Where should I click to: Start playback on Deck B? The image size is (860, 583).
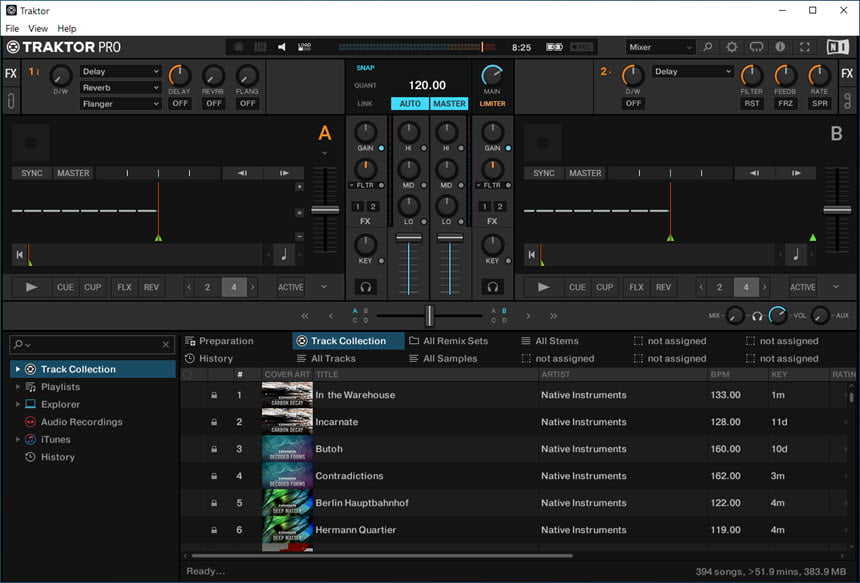543,287
